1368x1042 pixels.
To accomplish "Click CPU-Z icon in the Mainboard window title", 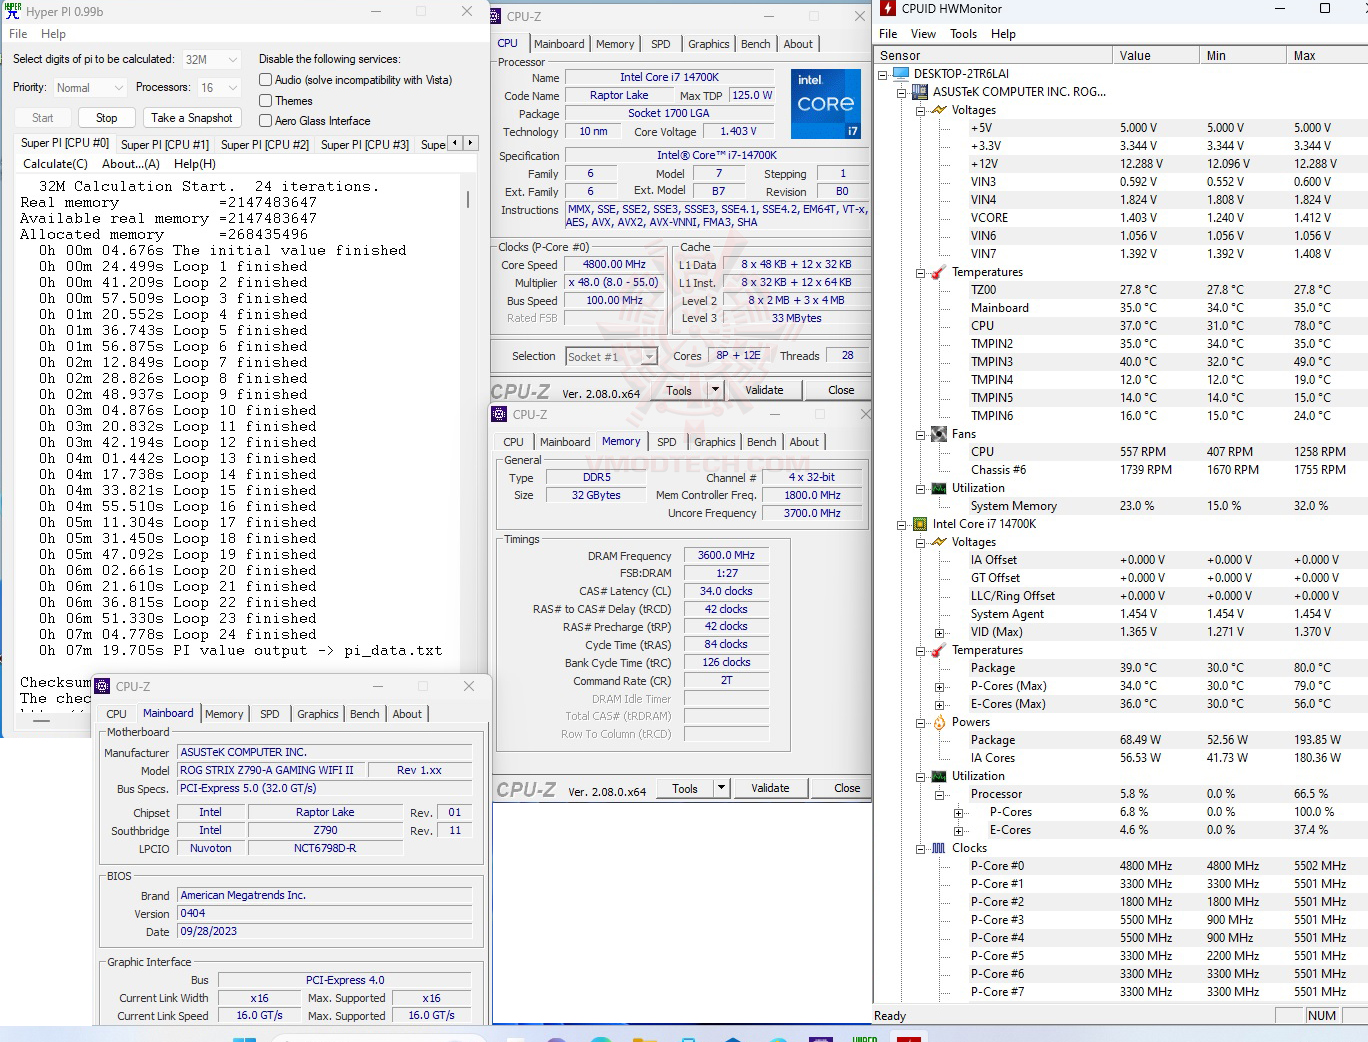I will coord(102,686).
